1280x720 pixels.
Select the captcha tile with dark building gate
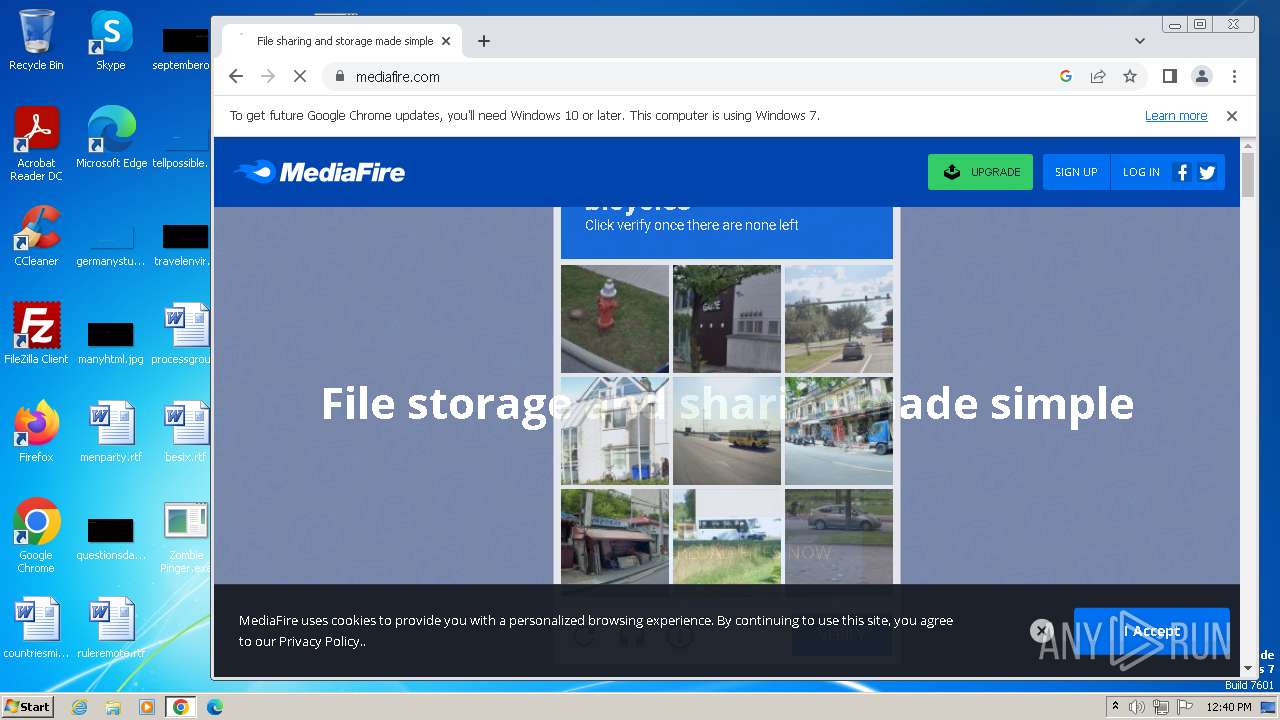(727, 319)
